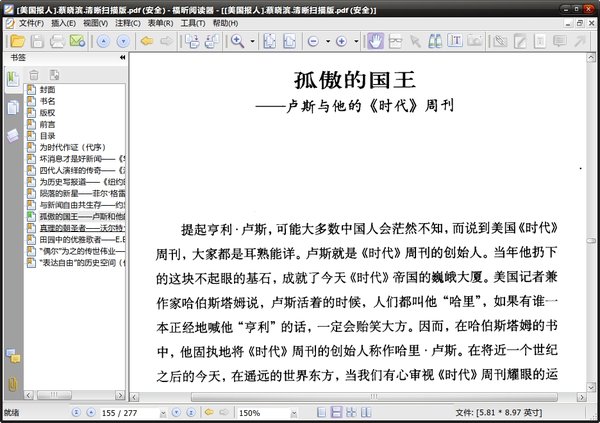The height and width of the screenshot is (423, 600).
Task: Click the yellow previous view arrow in toolbar
Action: click(x=147, y=41)
